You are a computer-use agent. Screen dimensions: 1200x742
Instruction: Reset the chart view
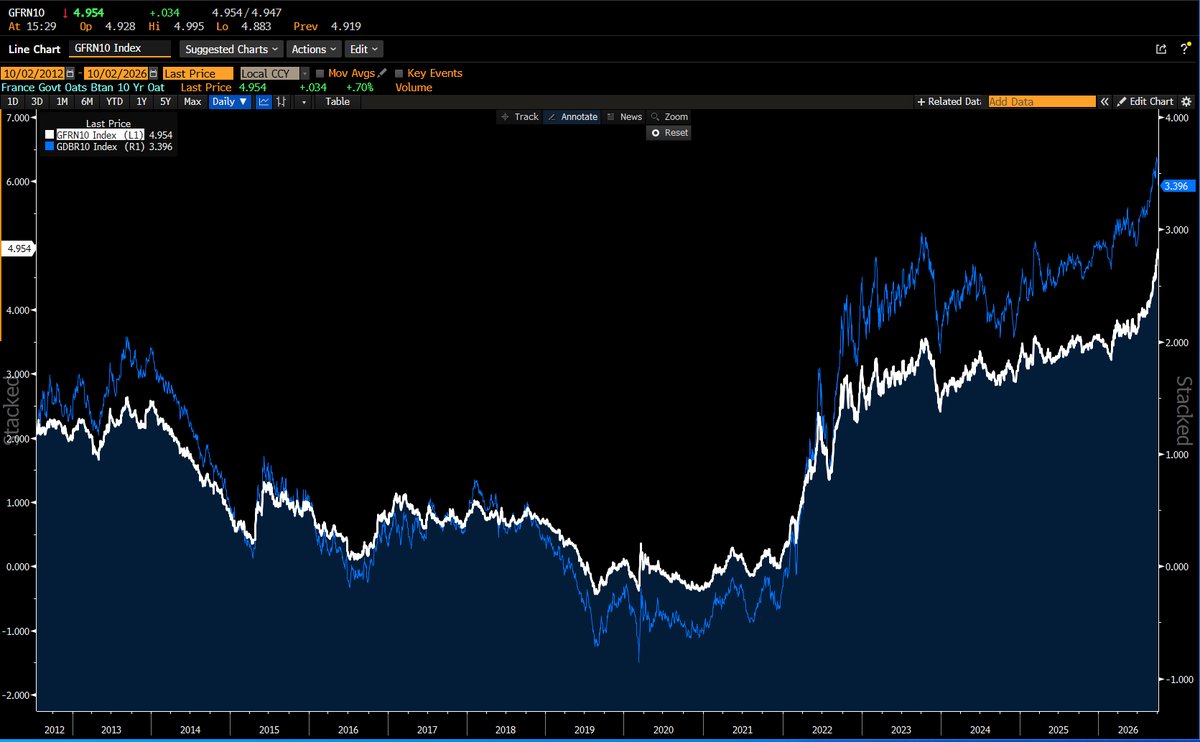tap(669, 133)
